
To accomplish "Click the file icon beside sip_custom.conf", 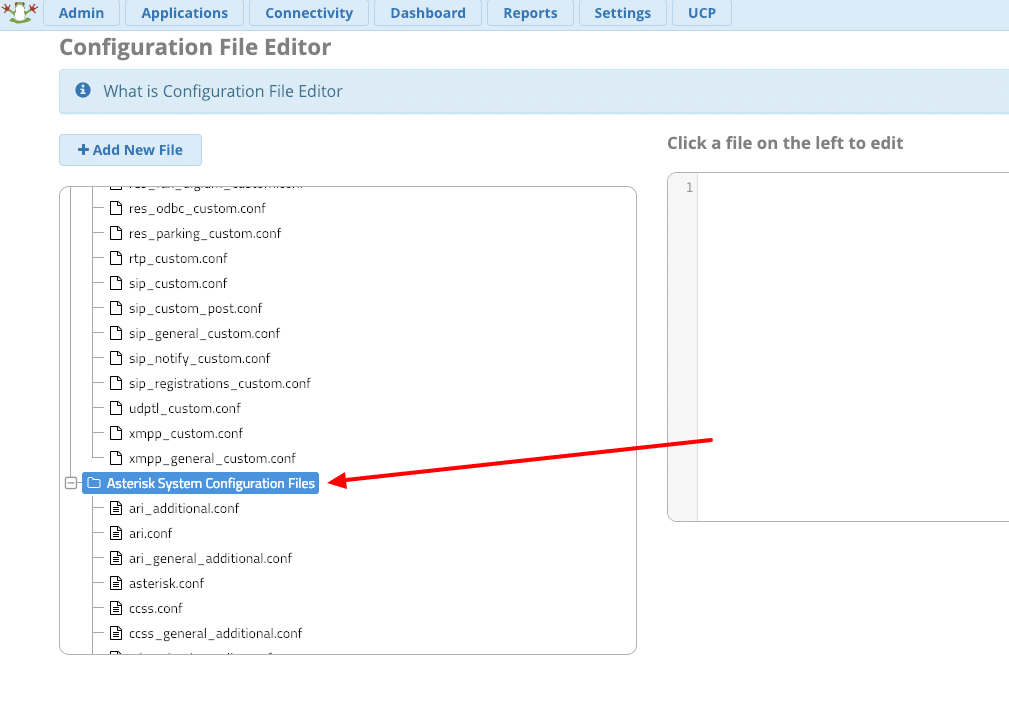I will click(115, 284).
